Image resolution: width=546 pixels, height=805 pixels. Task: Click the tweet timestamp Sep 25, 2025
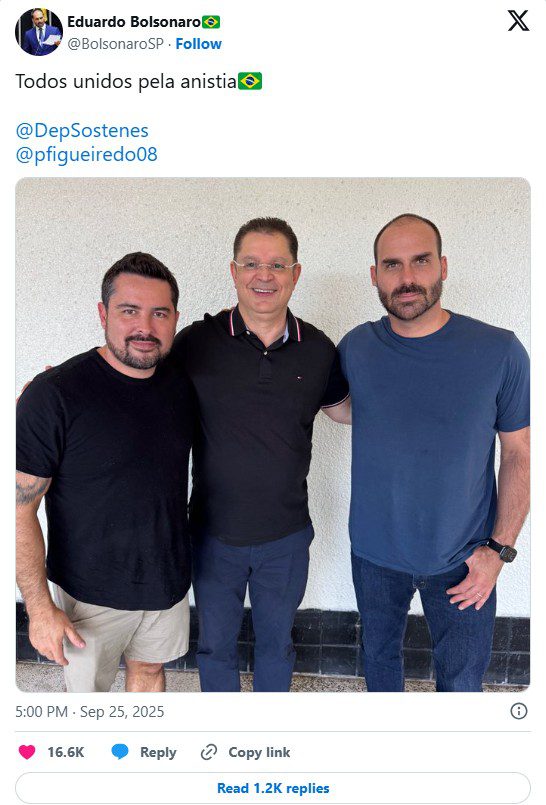pyautogui.click(x=90, y=712)
